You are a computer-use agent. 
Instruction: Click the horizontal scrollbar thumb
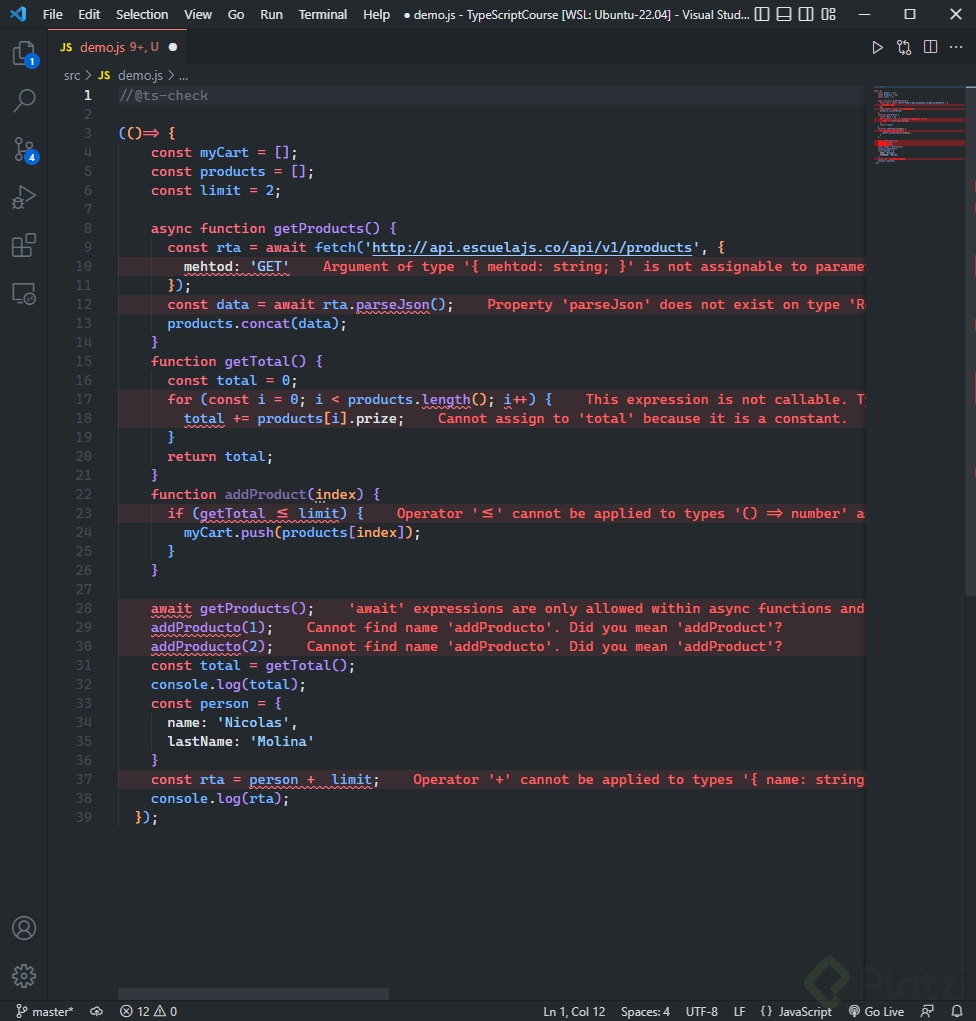253,994
